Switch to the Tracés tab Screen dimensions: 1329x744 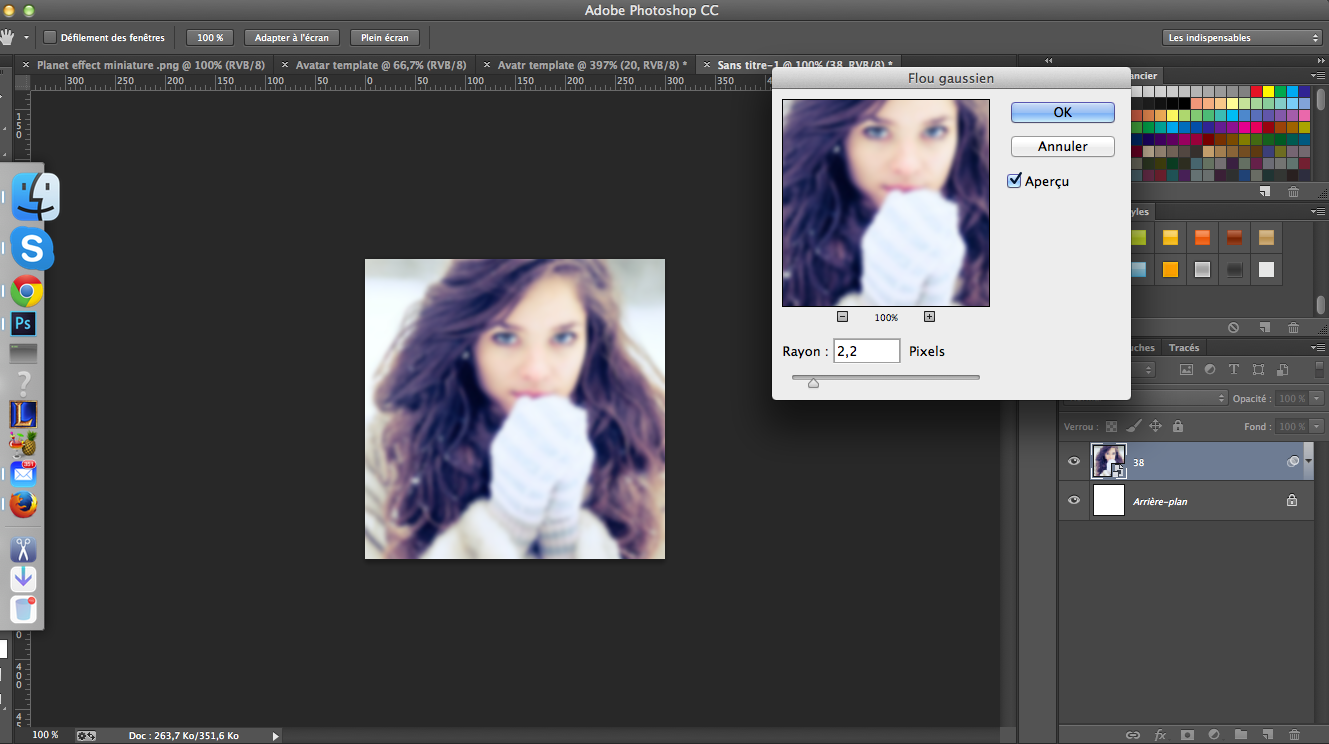click(1184, 348)
